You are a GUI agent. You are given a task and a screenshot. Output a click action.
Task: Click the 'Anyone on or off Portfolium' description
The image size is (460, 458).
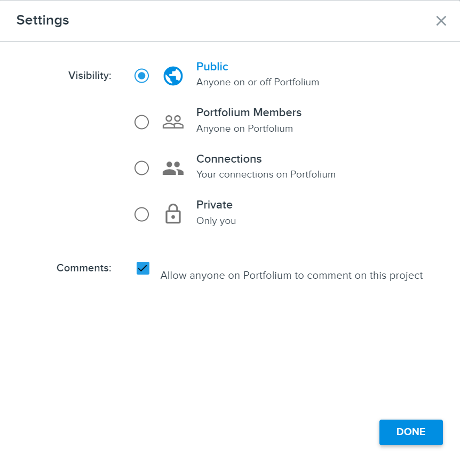(x=258, y=82)
